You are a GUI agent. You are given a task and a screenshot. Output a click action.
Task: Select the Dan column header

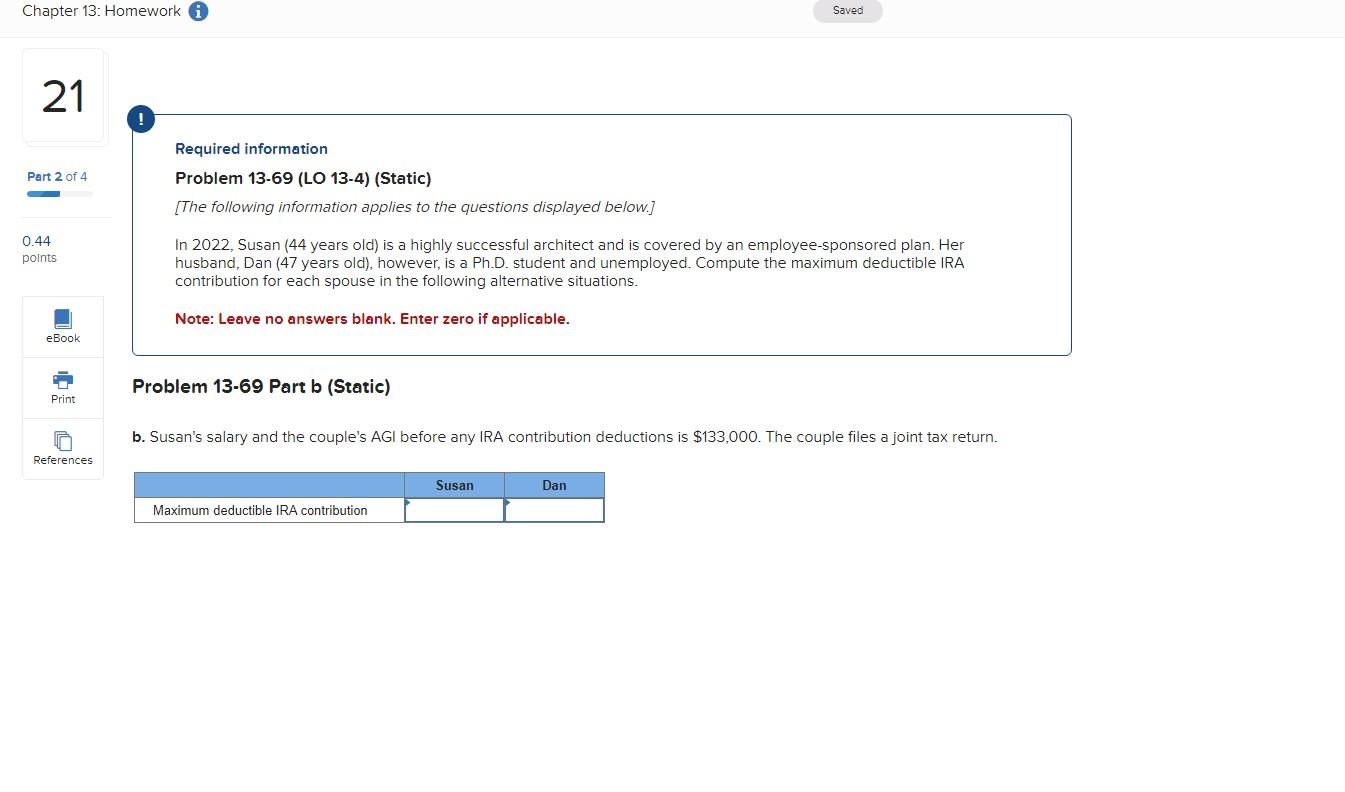[554, 485]
